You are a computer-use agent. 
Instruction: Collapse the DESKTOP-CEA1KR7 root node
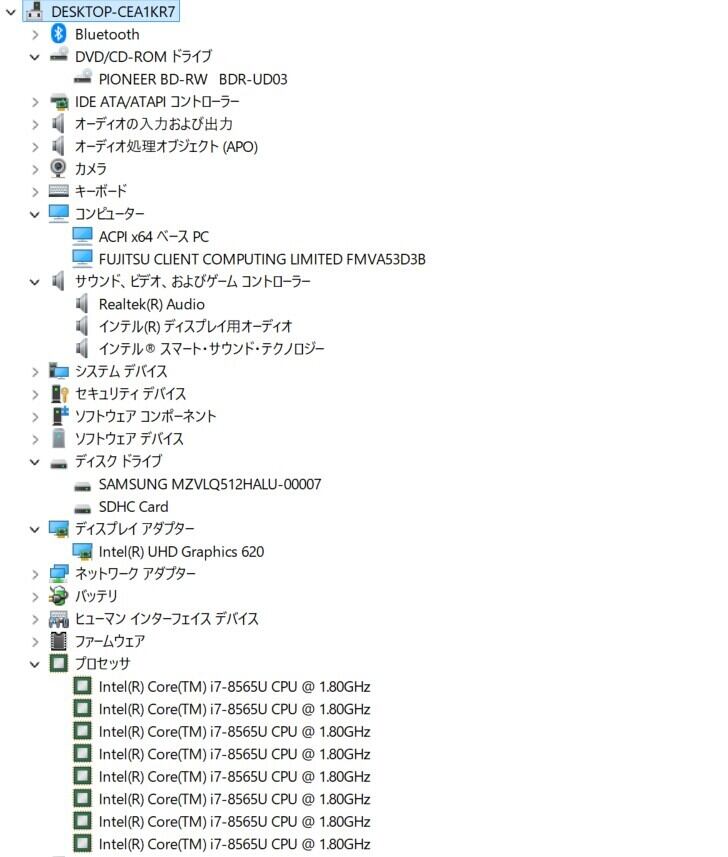pos(10,11)
